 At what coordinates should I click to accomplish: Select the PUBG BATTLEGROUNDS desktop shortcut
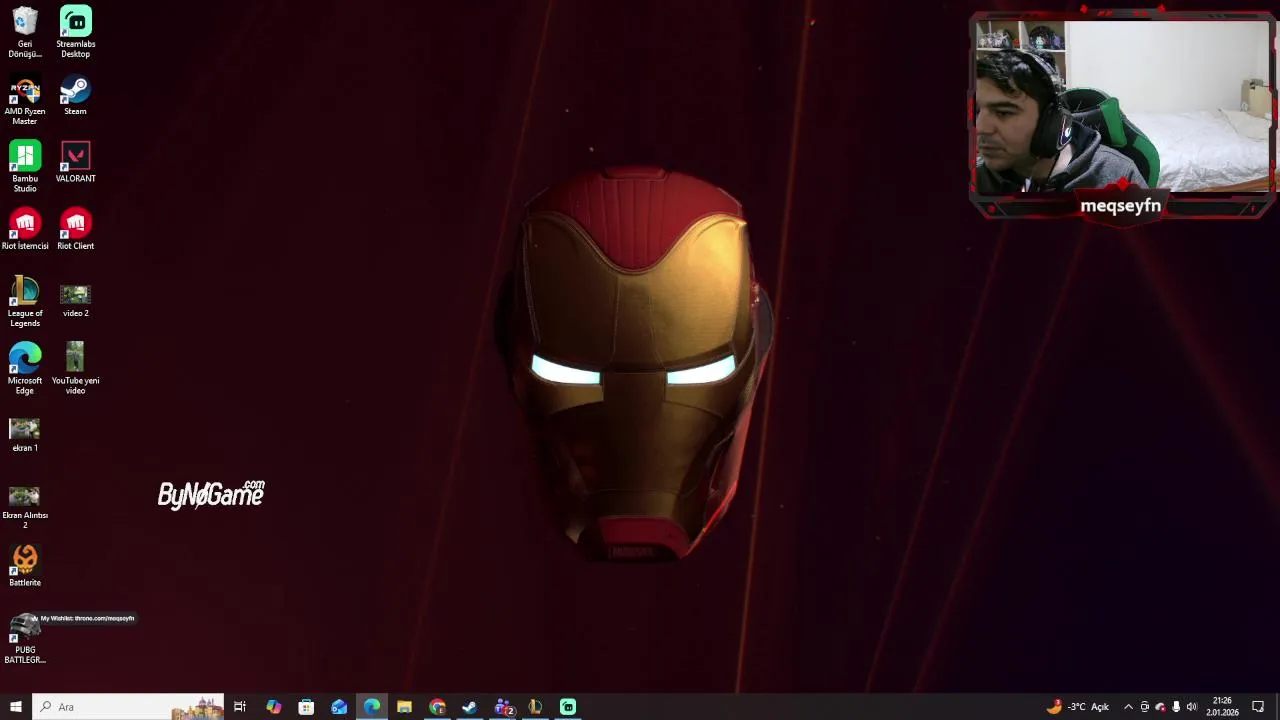click(25, 639)
